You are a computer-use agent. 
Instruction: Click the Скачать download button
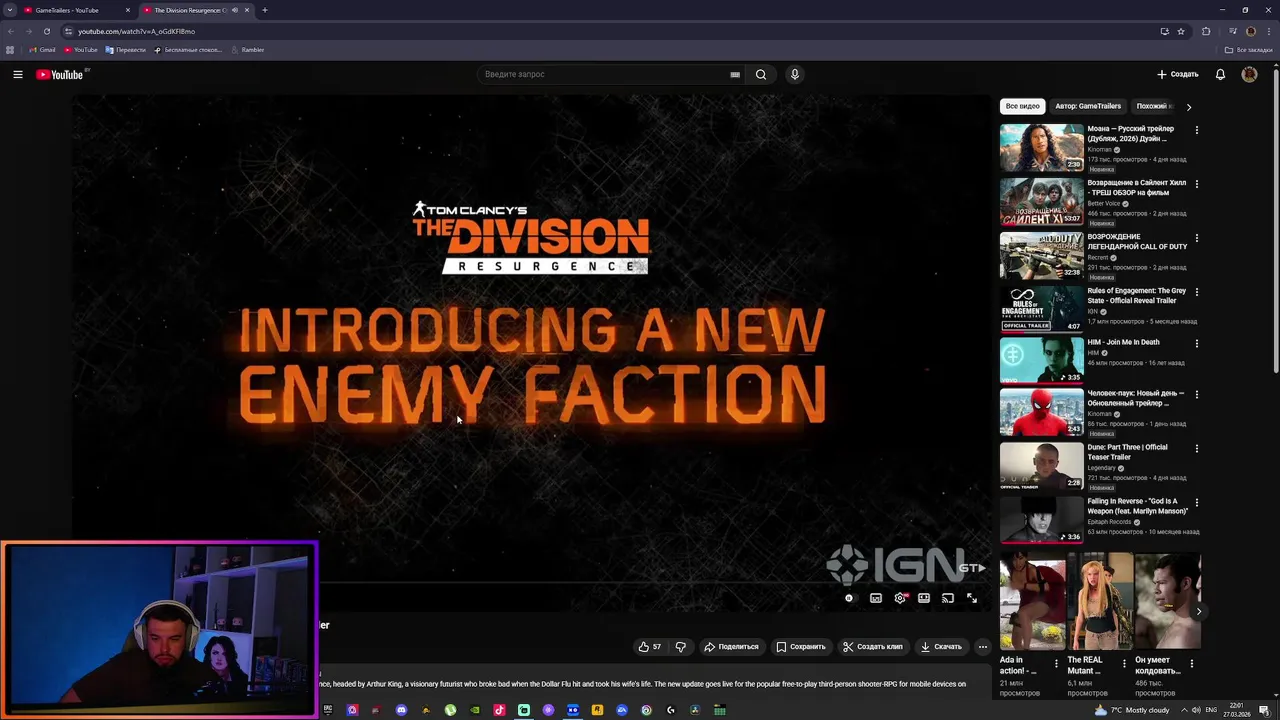click(941, 647)
